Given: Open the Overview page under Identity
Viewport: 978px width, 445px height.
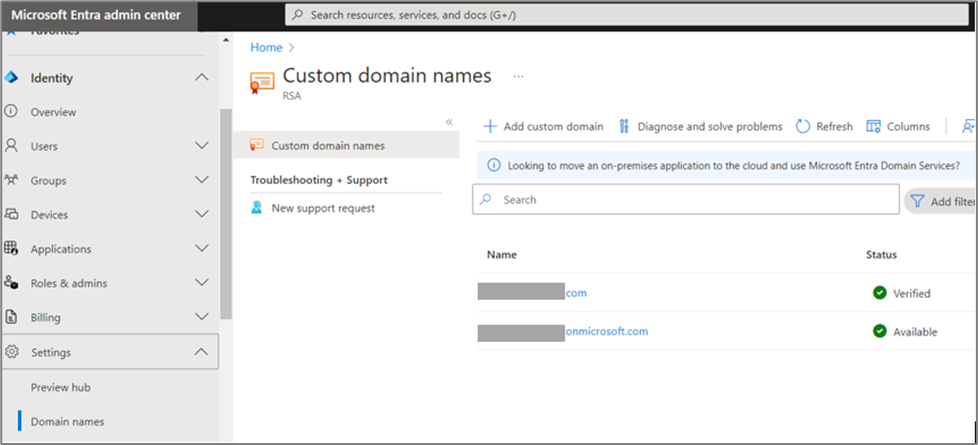Looking at the screenshot, I should (x=53, y=112).
